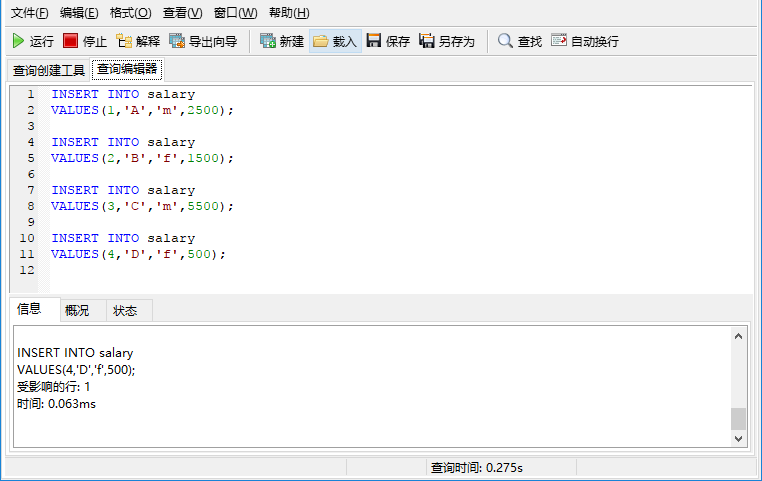Place cursor on line 2 VALUES(1,'A','m',2500)
Screen dimensions: 762x481
tap(142, 110)
